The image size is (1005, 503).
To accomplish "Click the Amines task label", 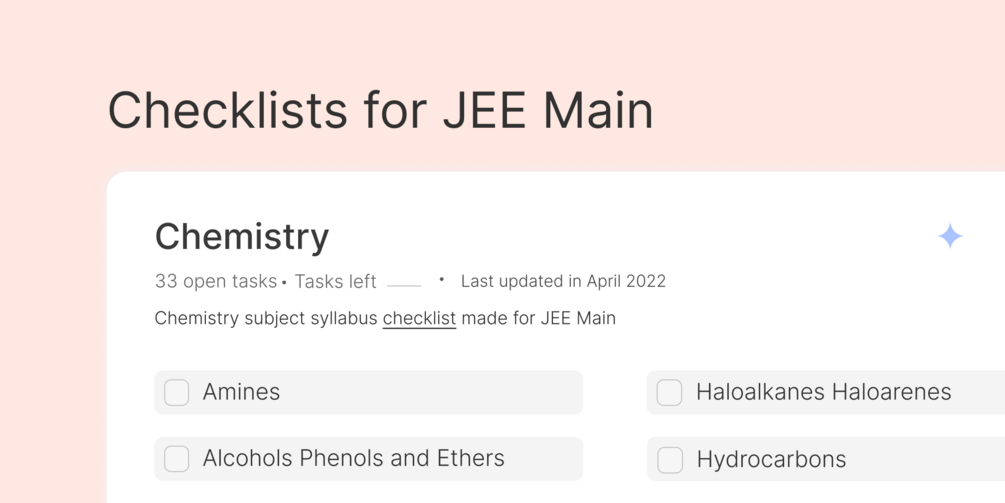I will point(241,392).
